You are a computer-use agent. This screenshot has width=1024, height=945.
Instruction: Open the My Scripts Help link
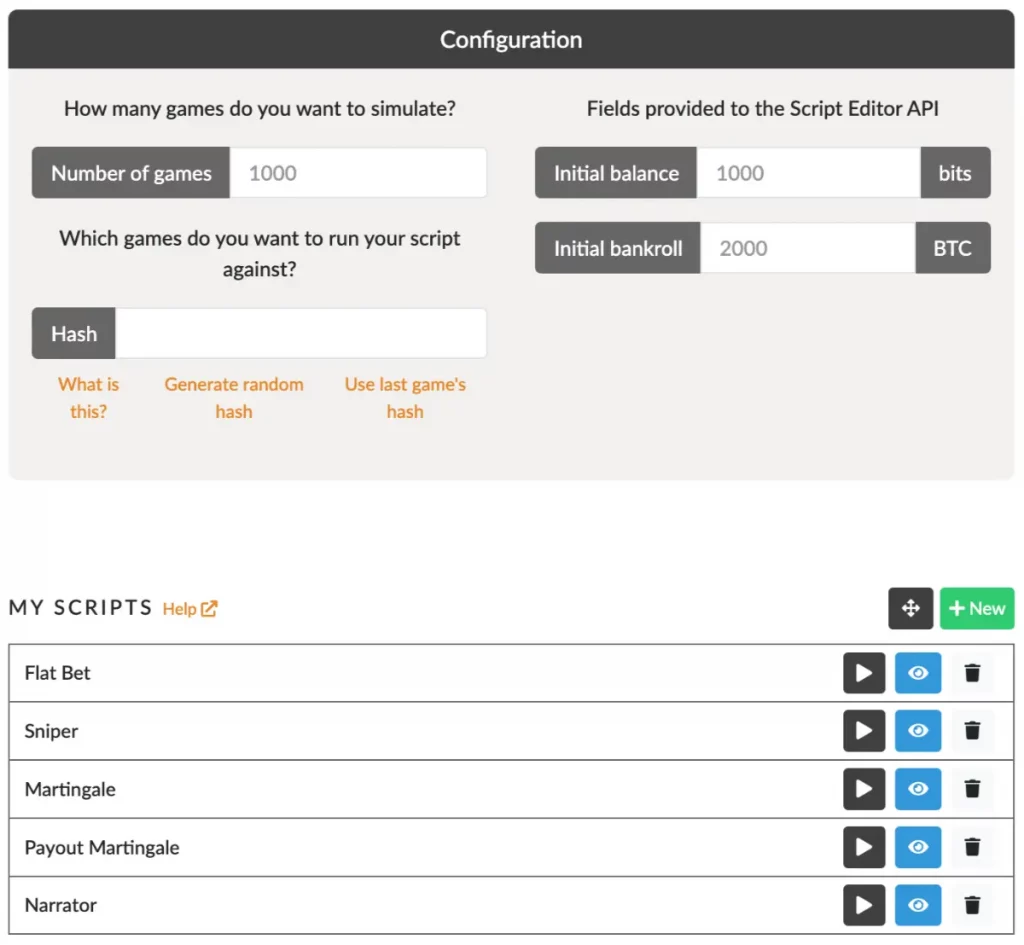coord(189,609)
